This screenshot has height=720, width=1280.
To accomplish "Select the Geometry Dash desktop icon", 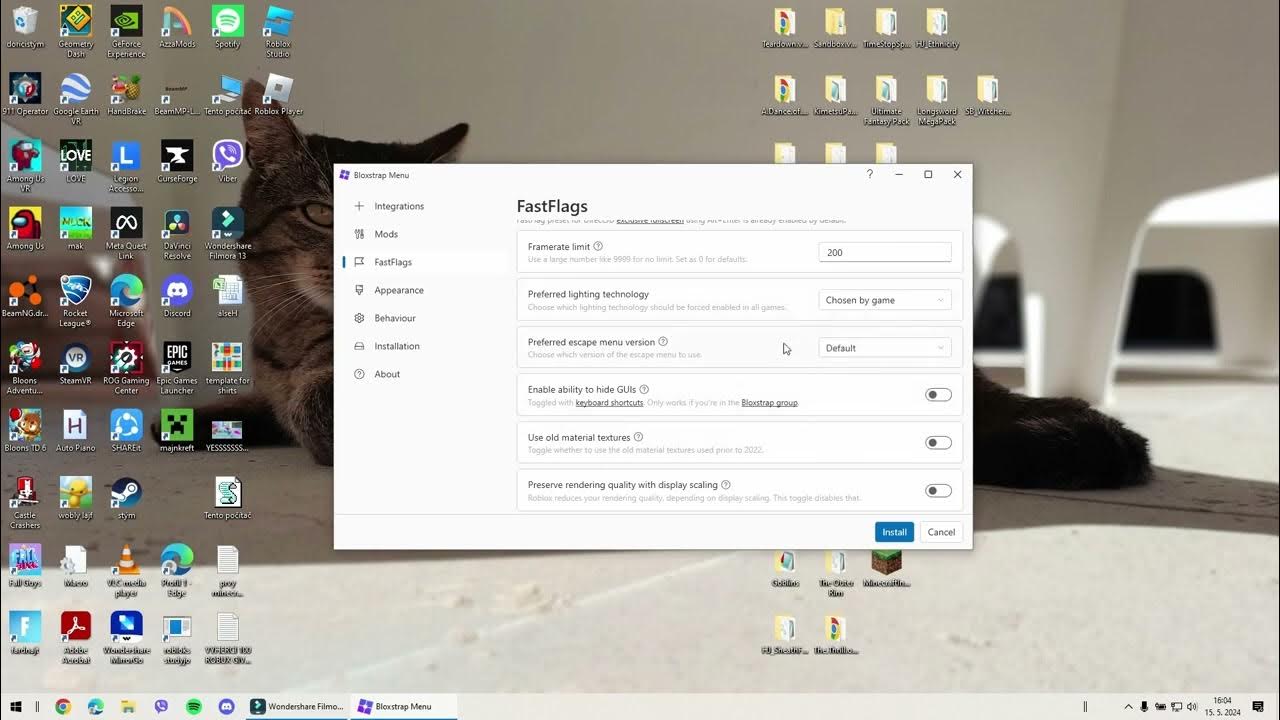I will click(76, 31).
